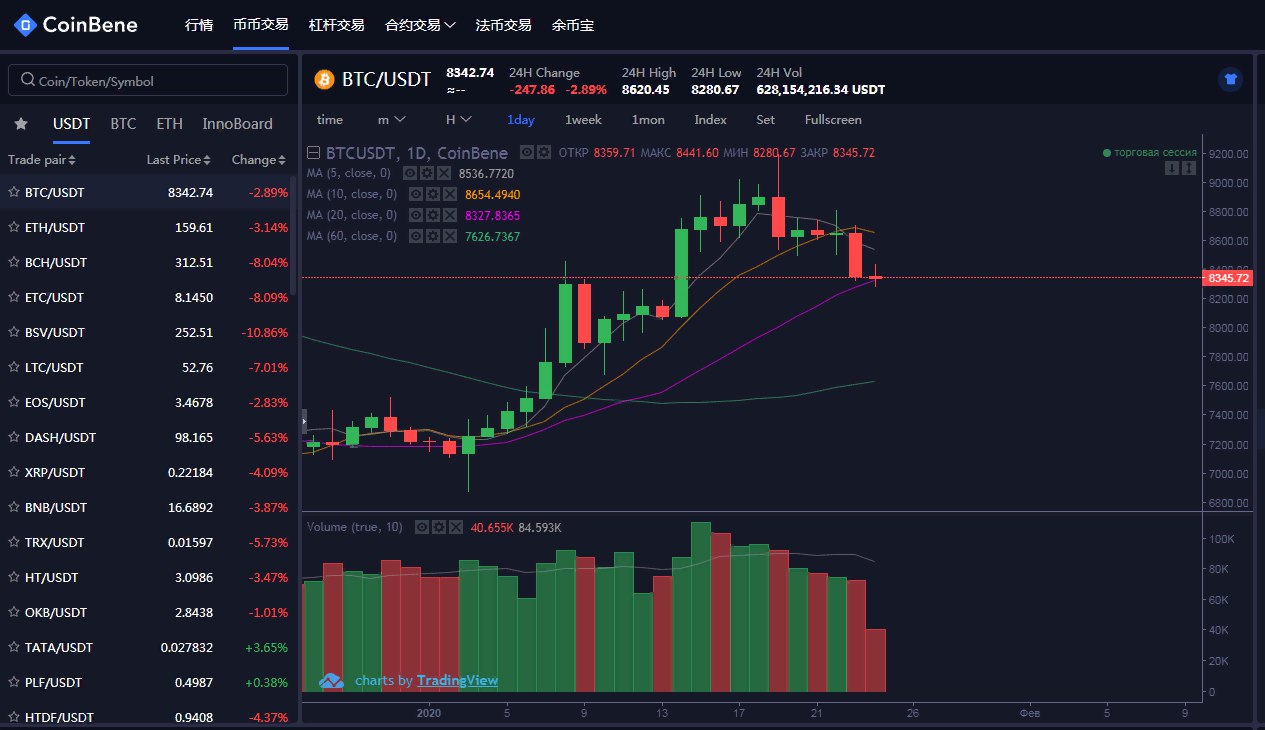This screenshot has height=730, width=1265.
Task: Open 余币宝 in the top navigation
Action: point(573,25)
